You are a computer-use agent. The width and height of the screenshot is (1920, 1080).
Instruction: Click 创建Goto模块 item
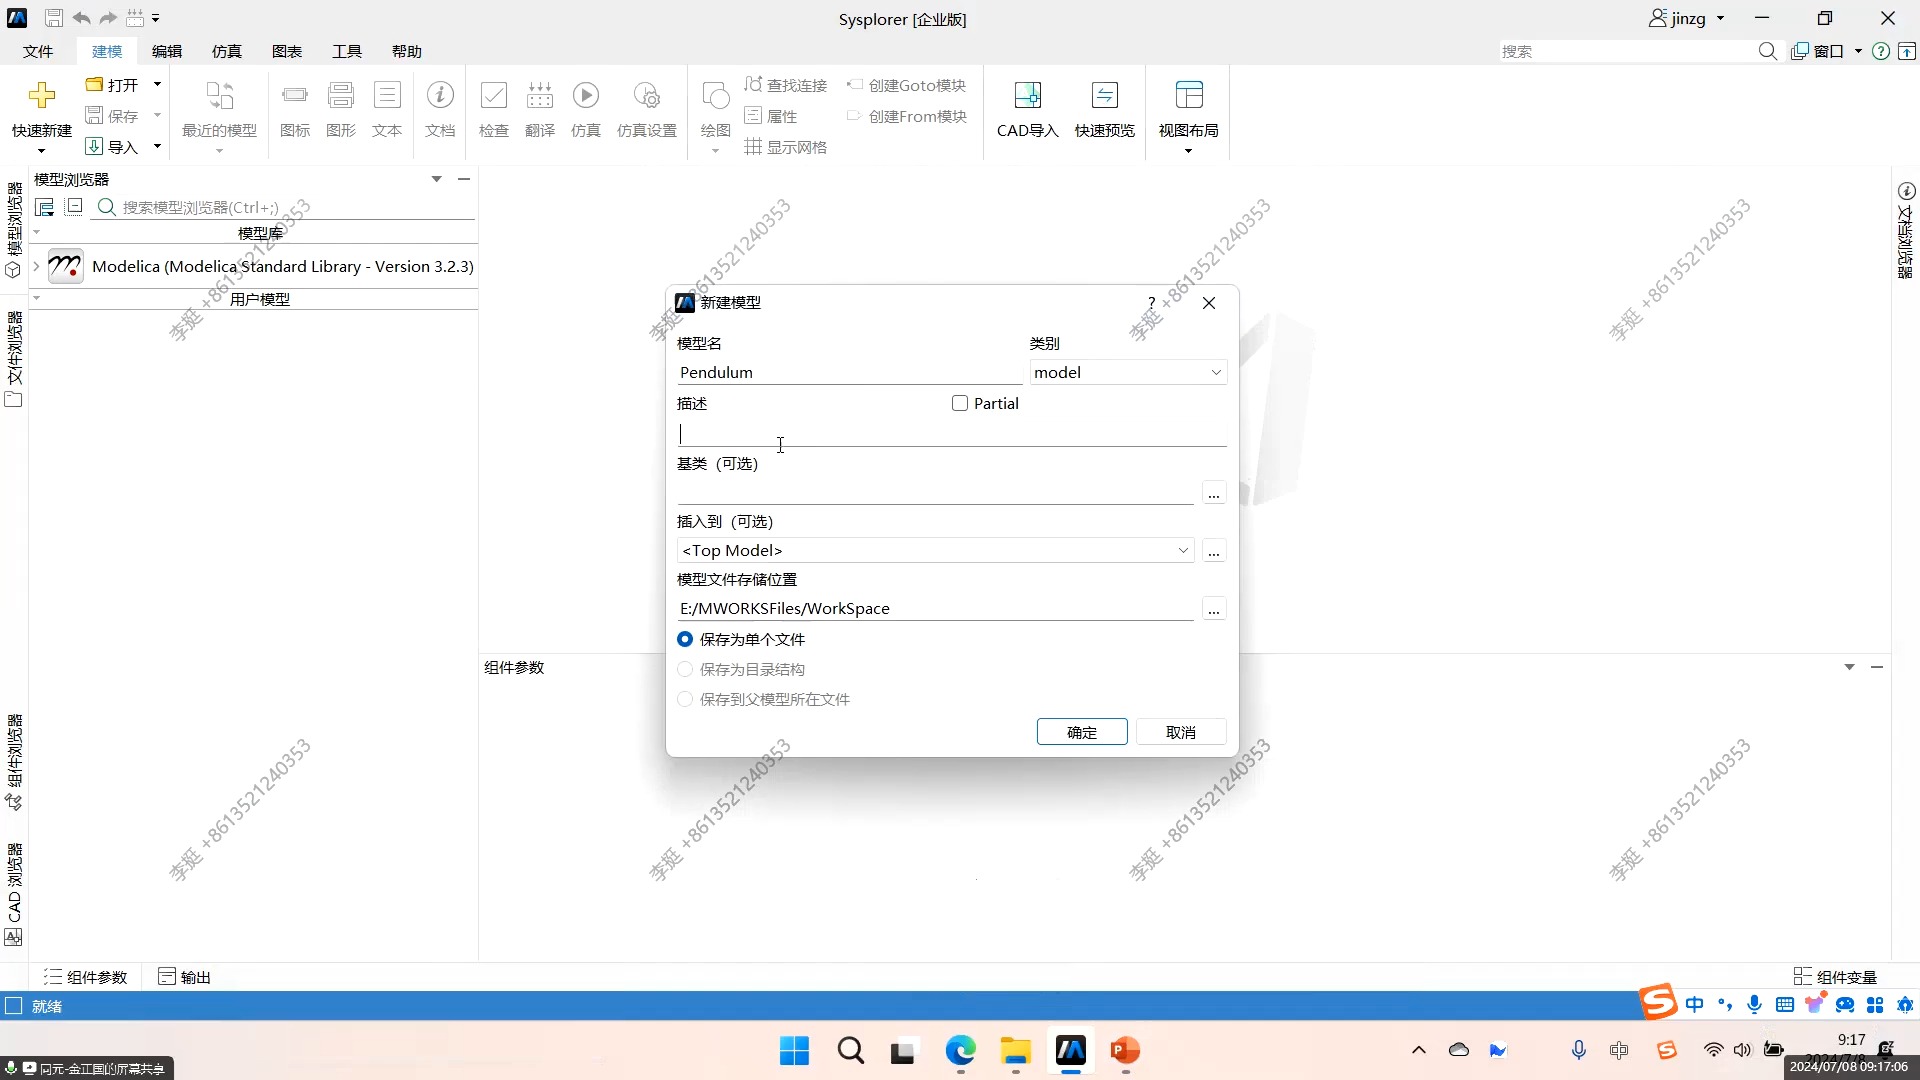point(907,85)
